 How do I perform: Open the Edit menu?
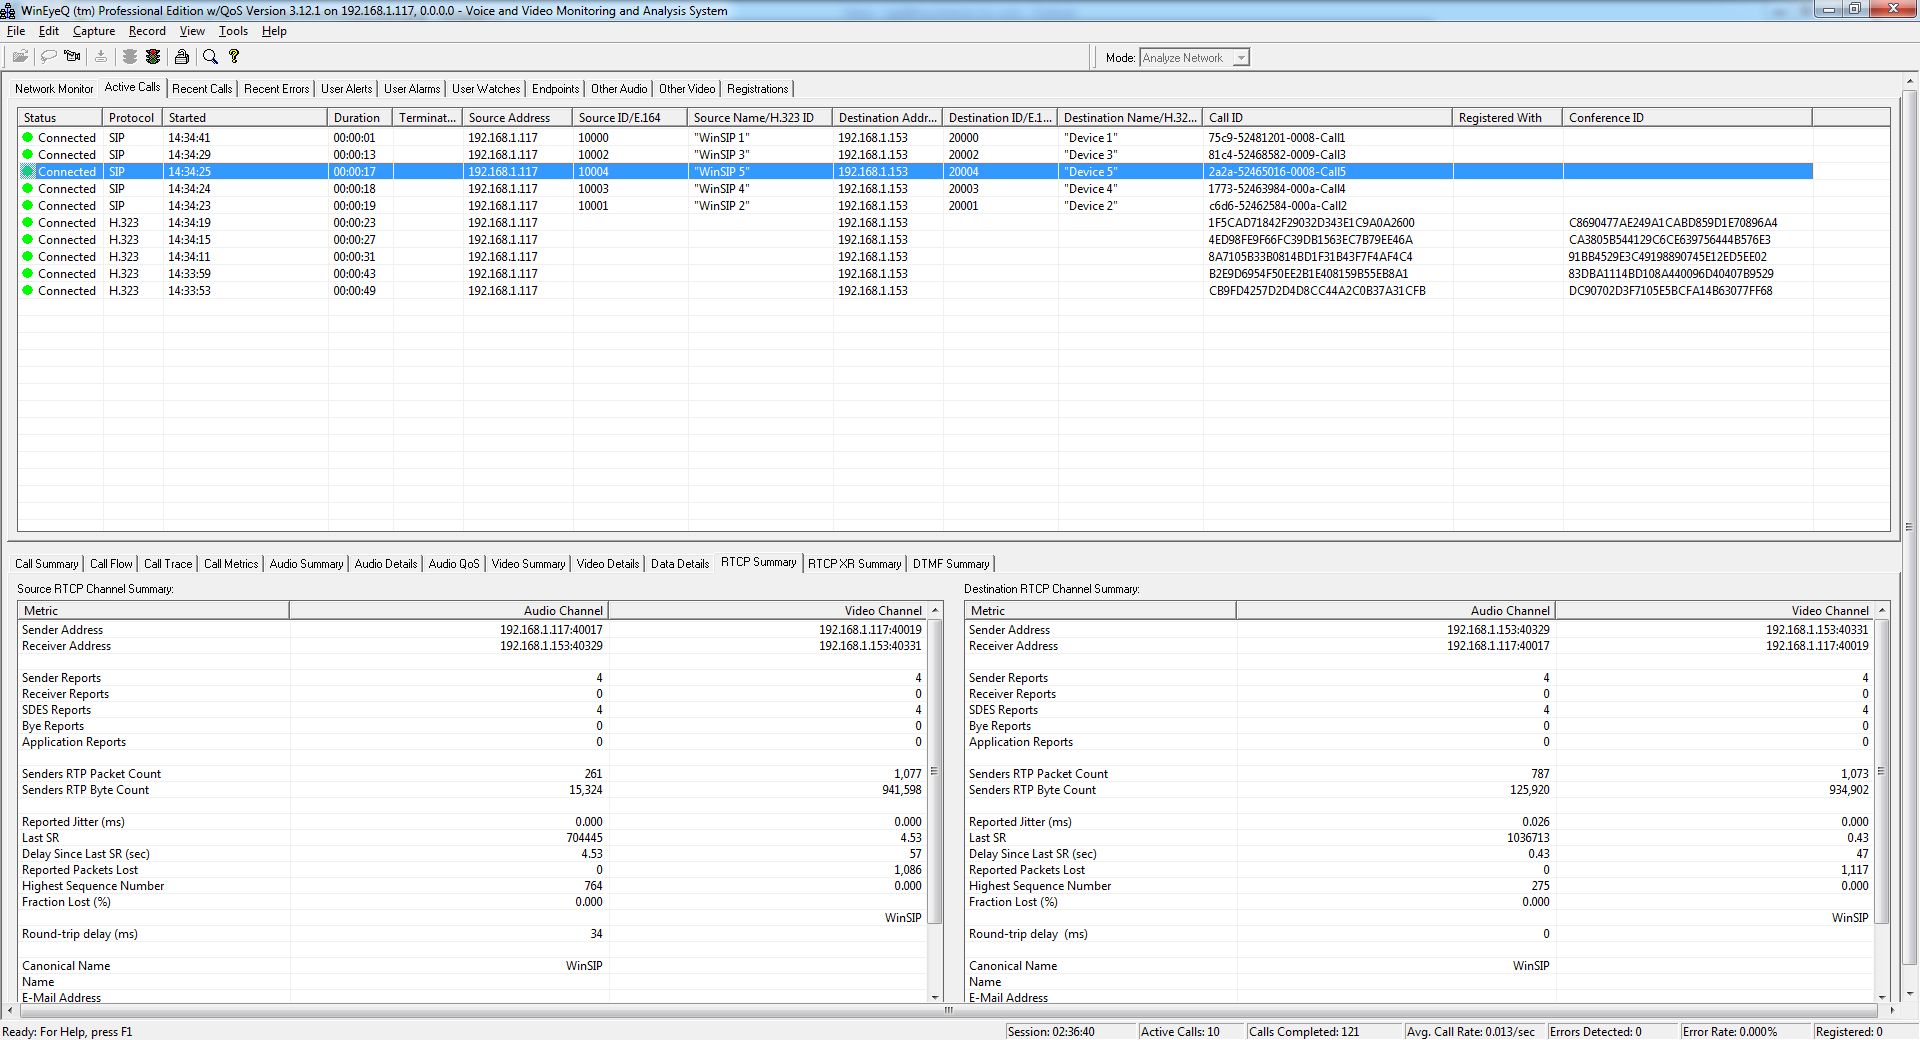pyautogui.click(x=49, y=31)
